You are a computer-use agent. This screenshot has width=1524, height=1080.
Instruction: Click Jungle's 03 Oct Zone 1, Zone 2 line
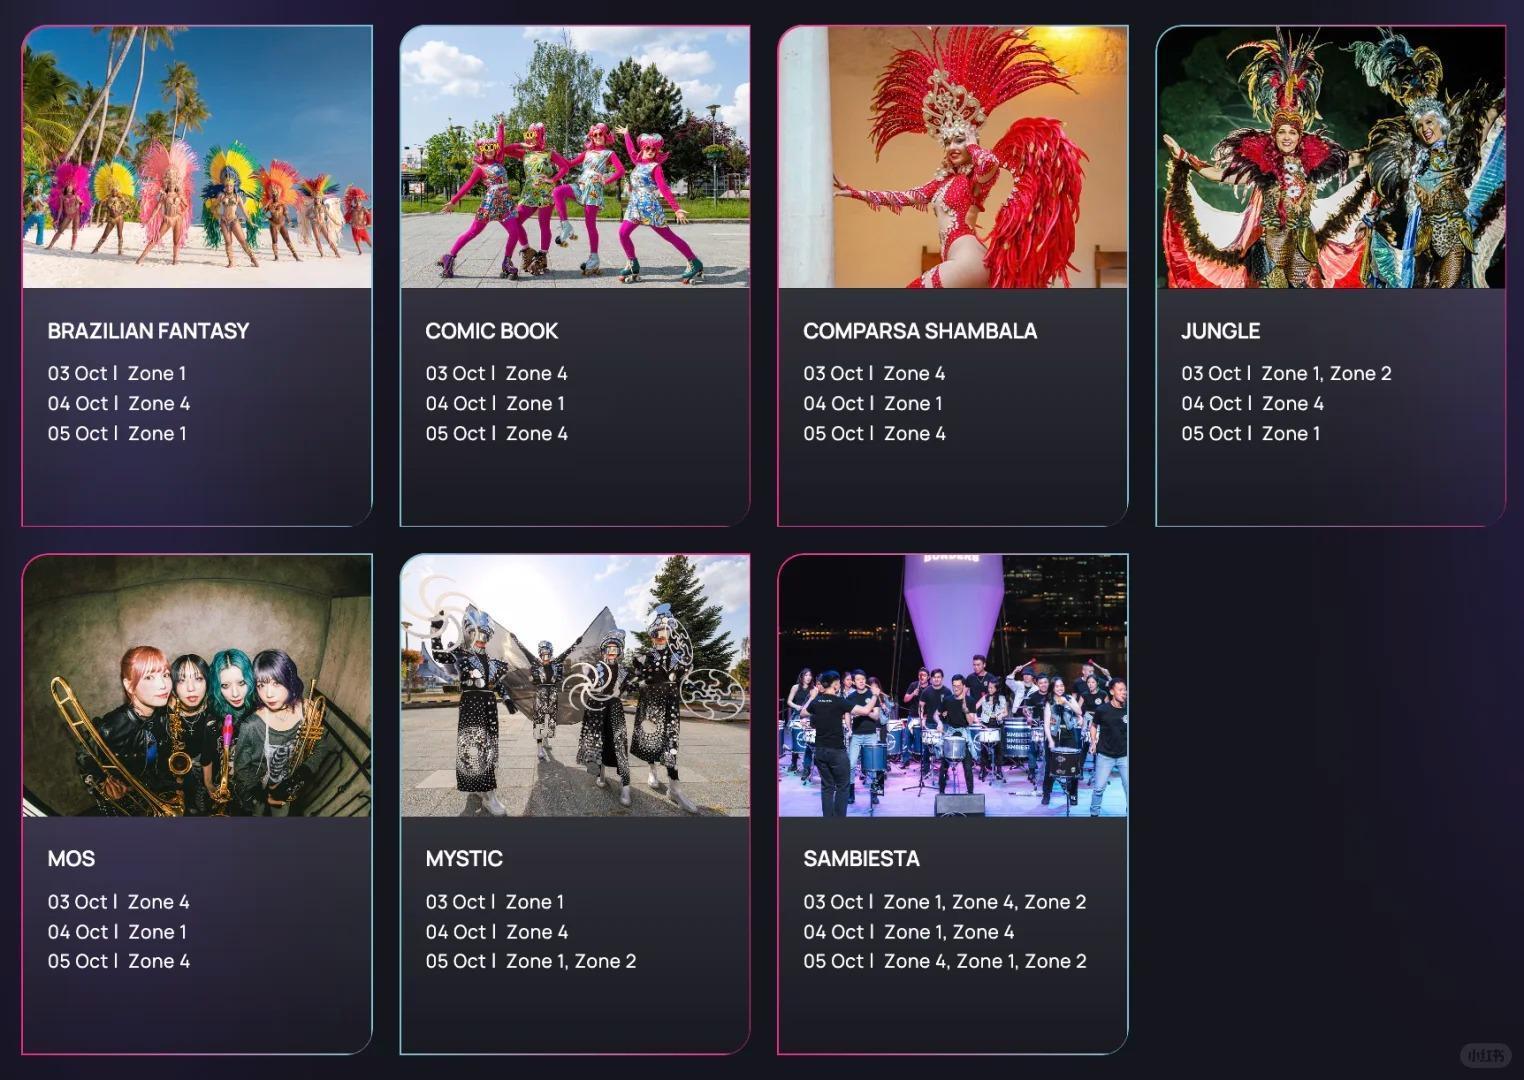coord(1286,374)
